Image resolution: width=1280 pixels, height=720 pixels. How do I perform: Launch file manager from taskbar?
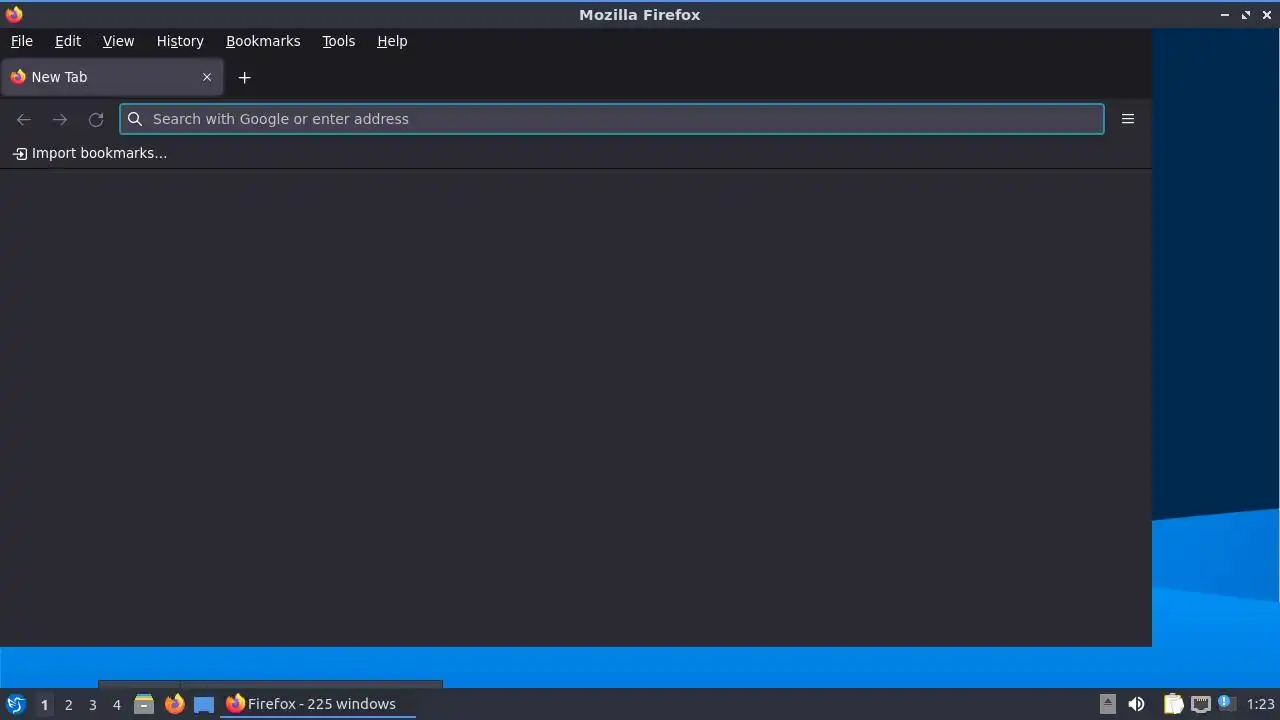click(x=144, y=704)
